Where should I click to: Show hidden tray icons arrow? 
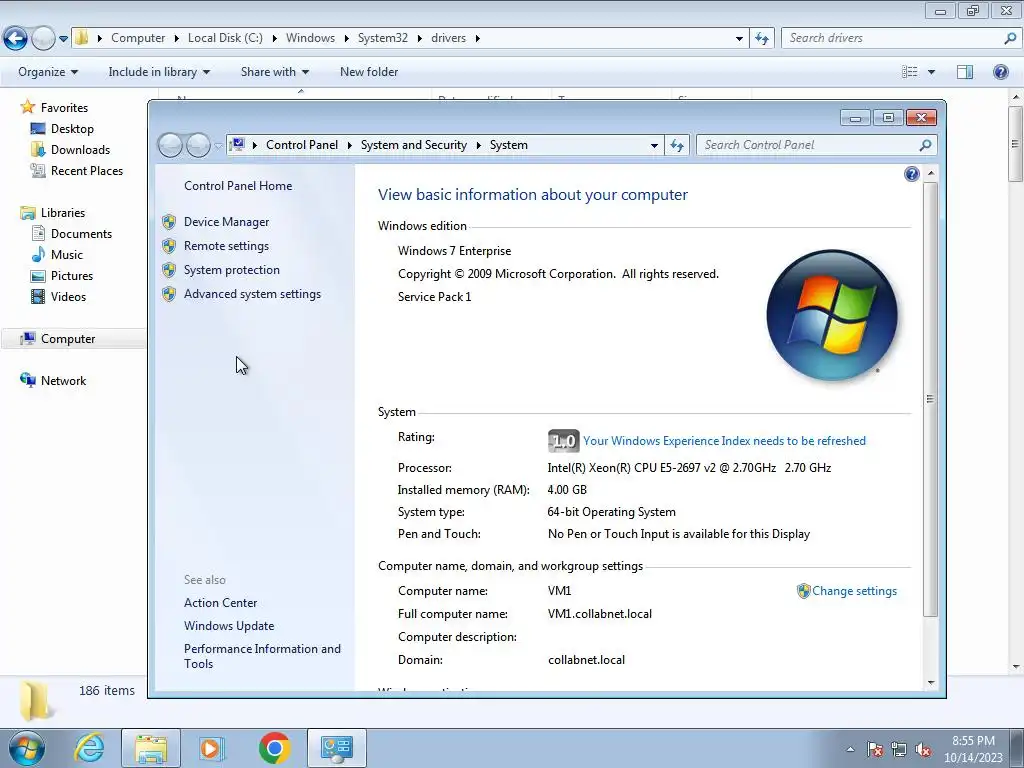coord(850,750)
